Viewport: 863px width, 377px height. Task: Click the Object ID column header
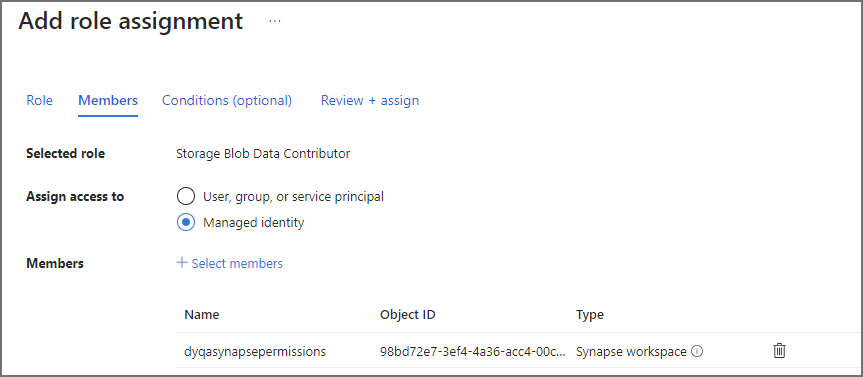[408, 315]
